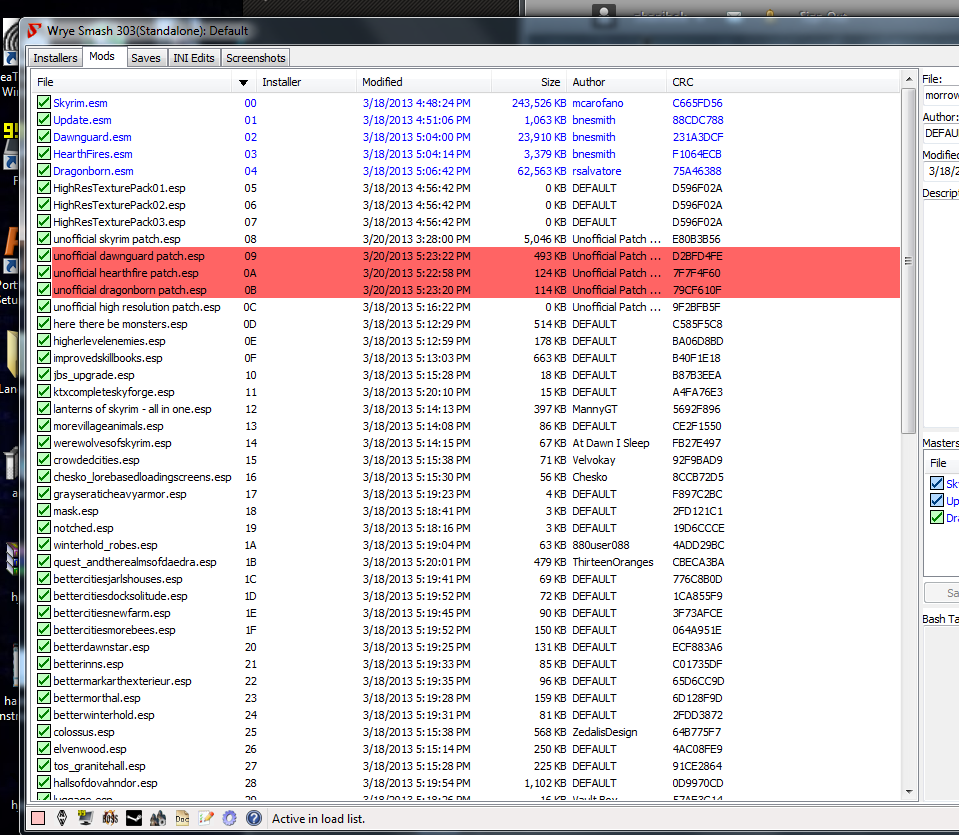Toggle the Update.esm checkbox
Viewport: 959px width, 835px height.
[43, 119]
